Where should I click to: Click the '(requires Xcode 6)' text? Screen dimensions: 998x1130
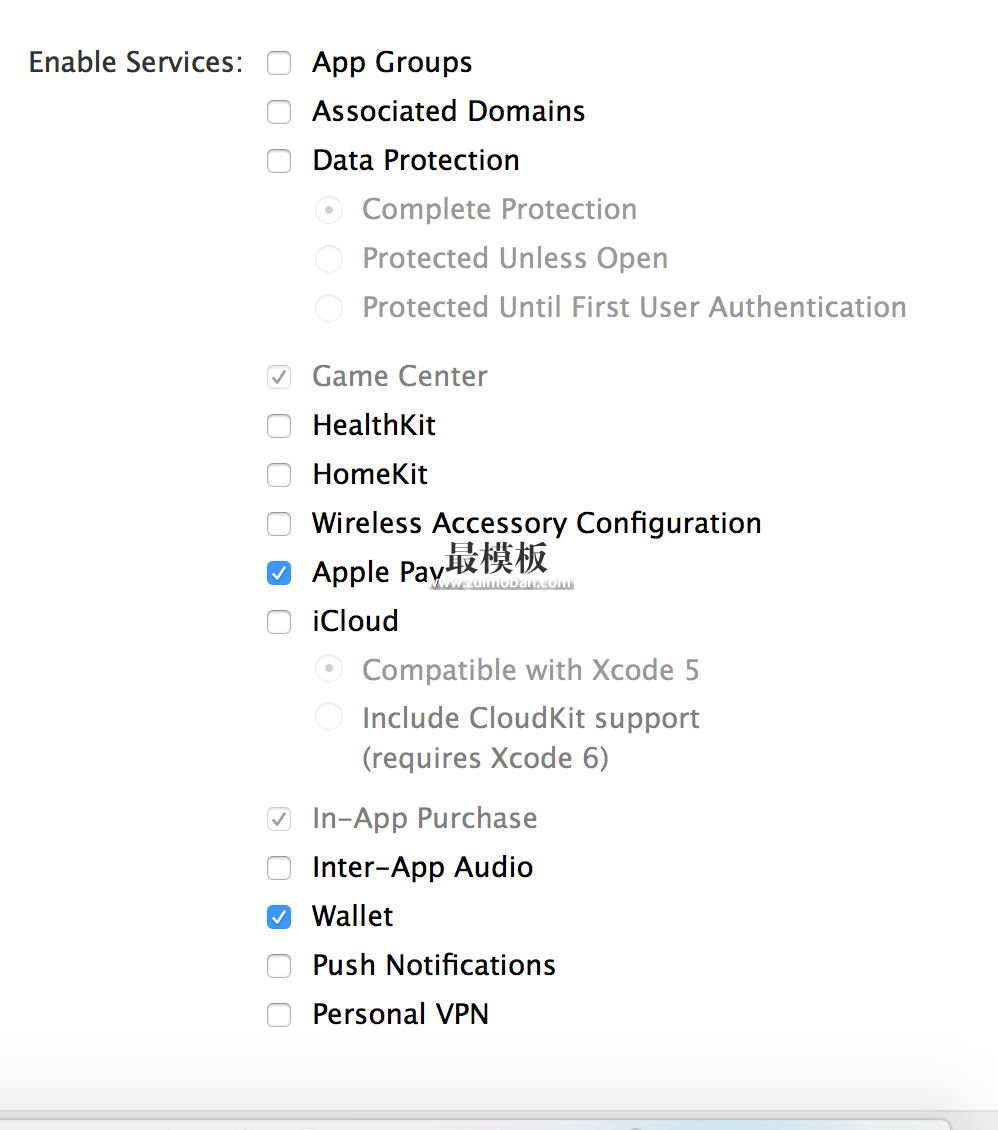pos(485,758)
